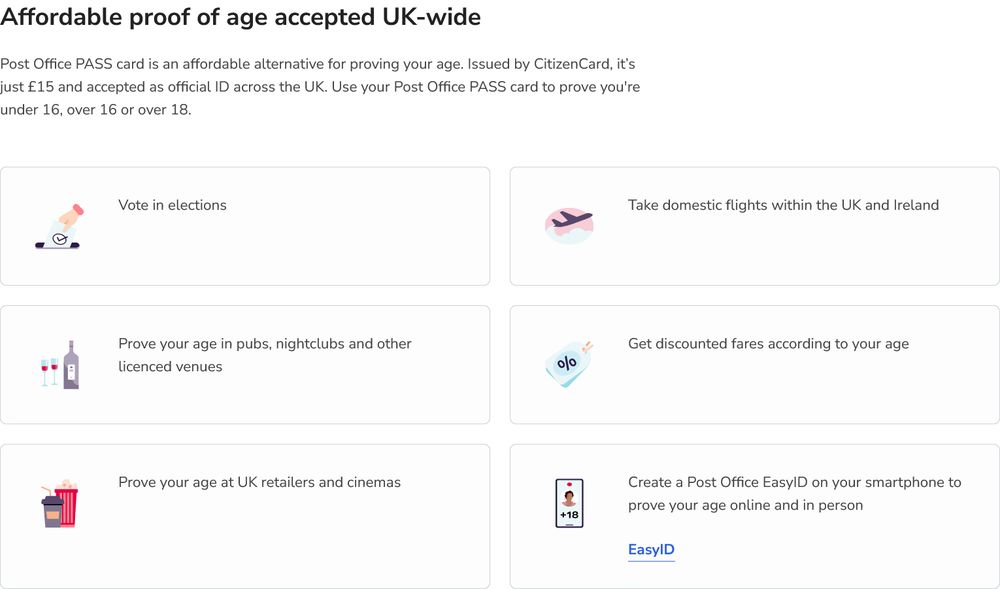Click 'Prove your age at UK retailers' text

click(259, 482)
